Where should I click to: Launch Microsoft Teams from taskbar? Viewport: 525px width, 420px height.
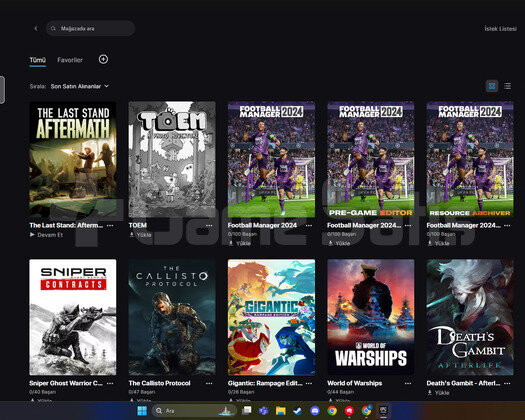coord(264,411)
